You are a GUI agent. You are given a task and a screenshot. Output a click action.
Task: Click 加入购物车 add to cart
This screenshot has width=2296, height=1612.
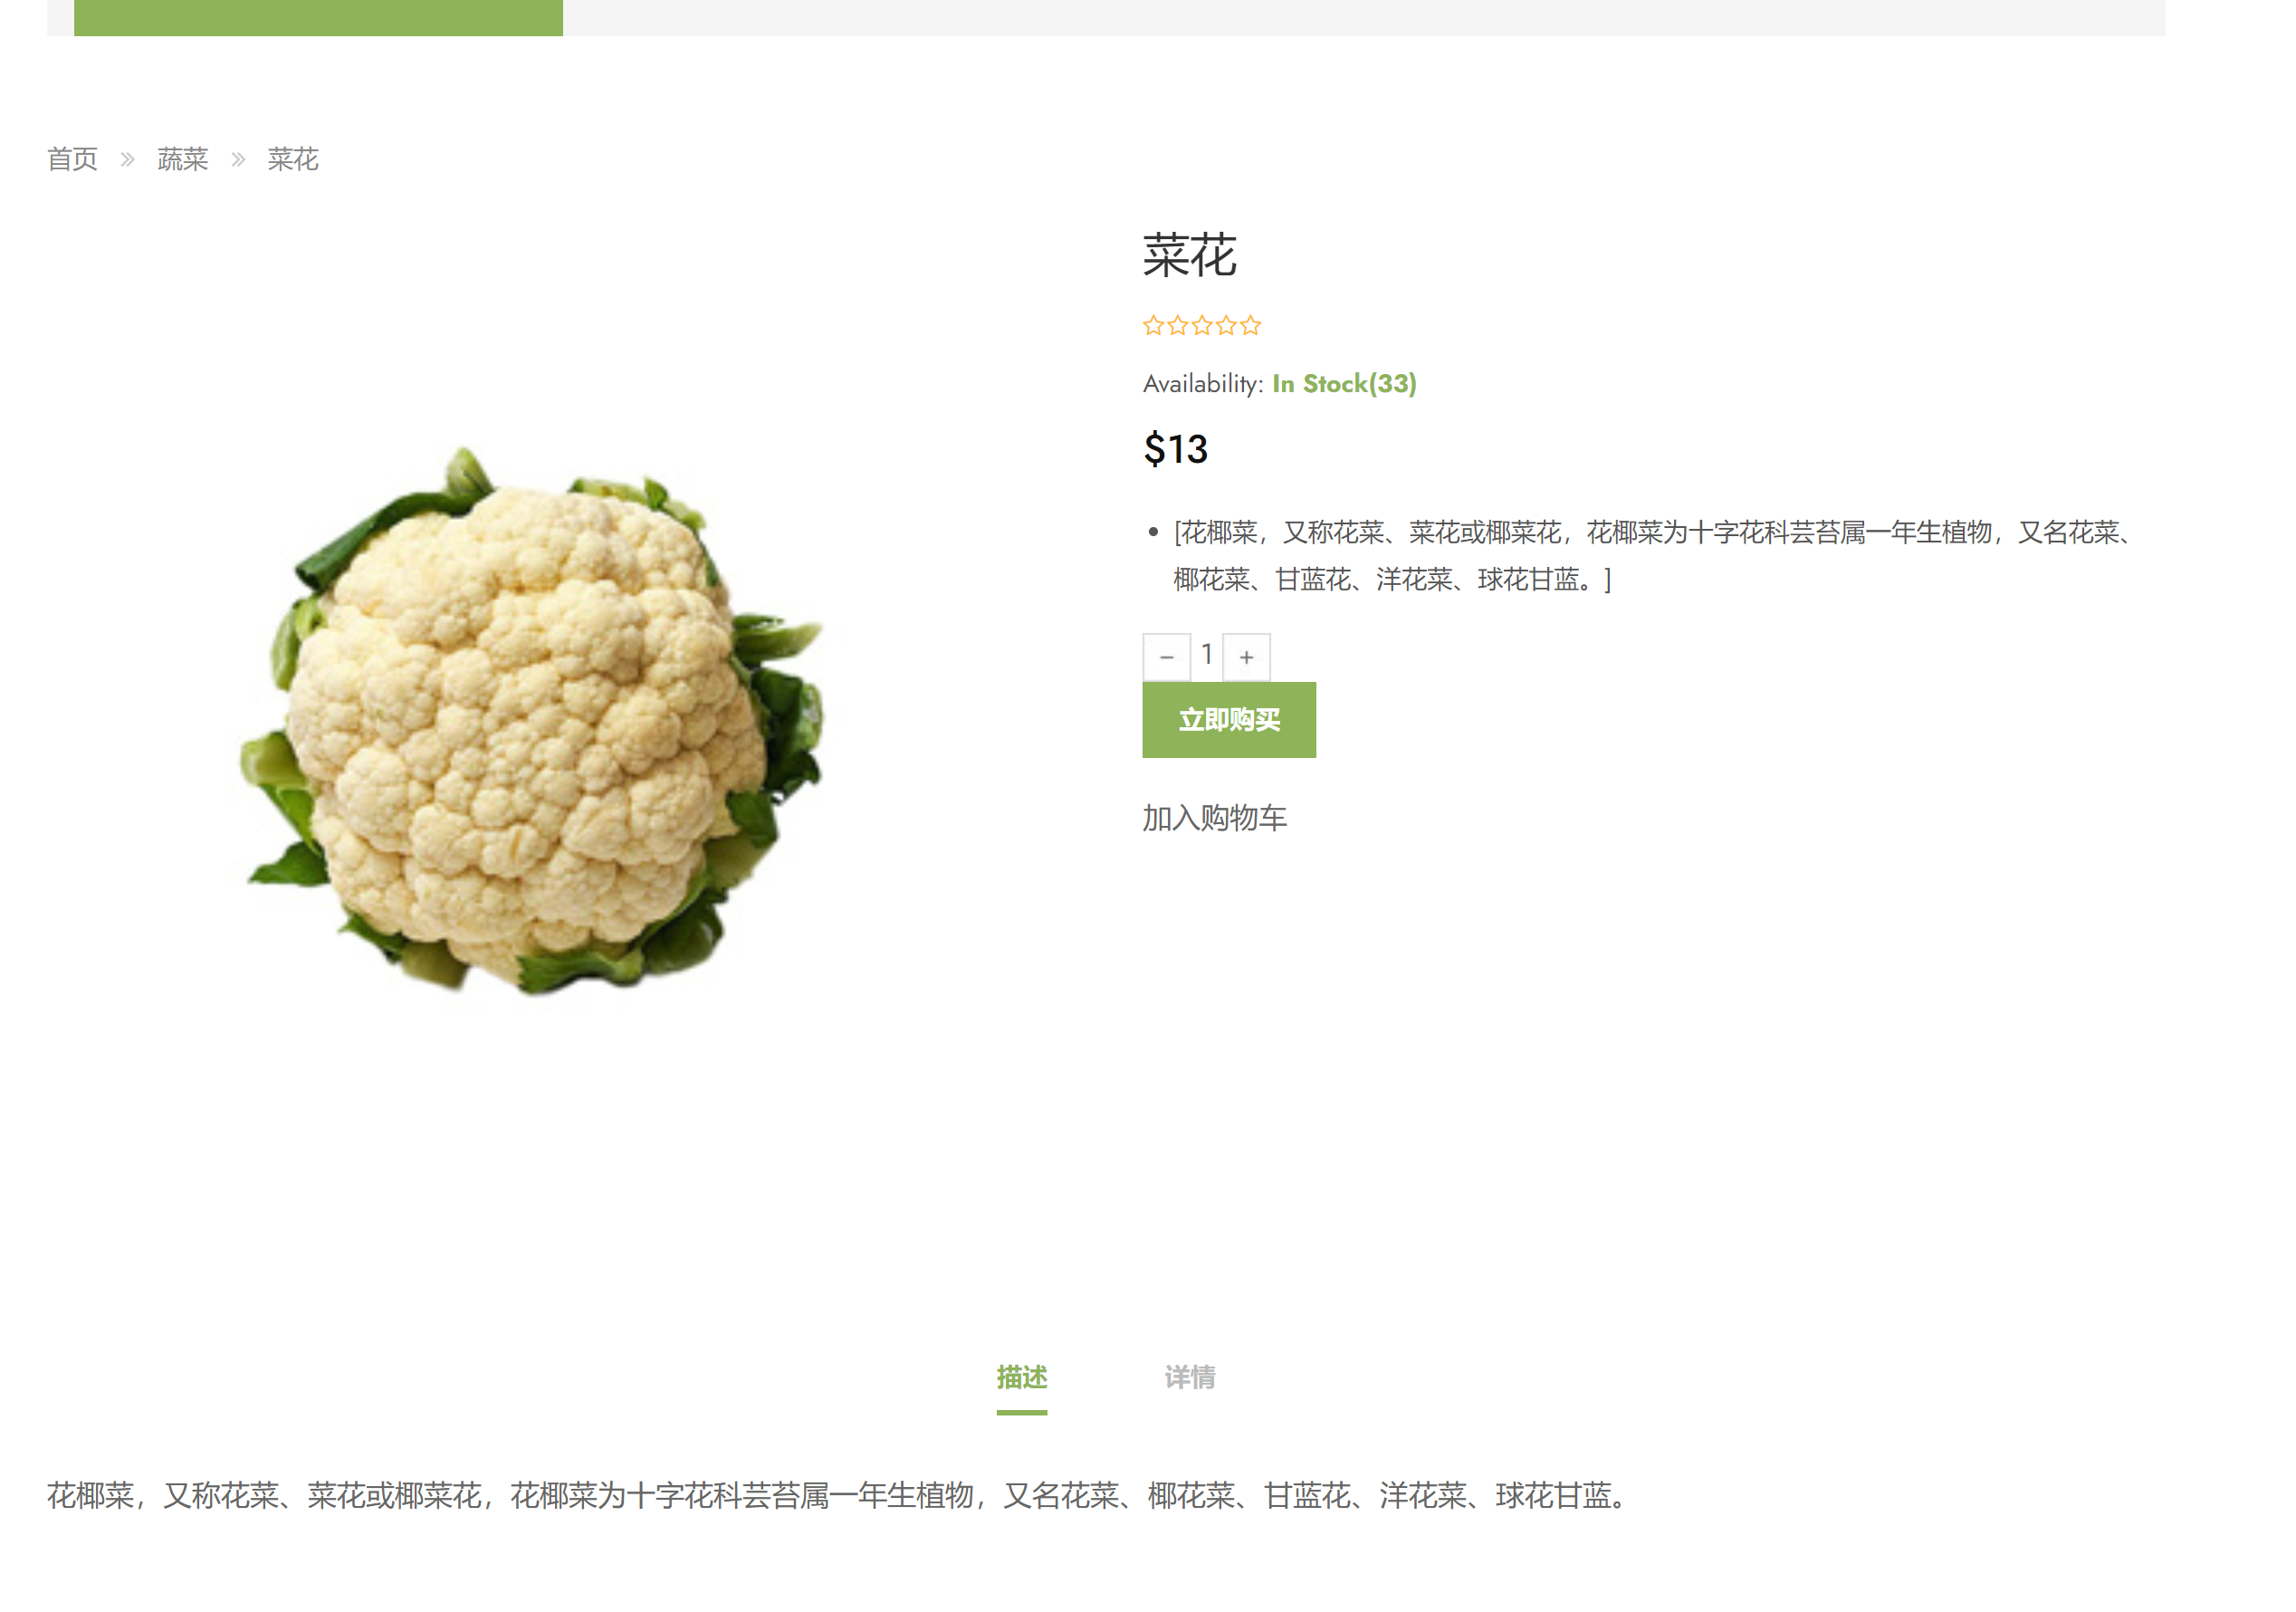1214,818
